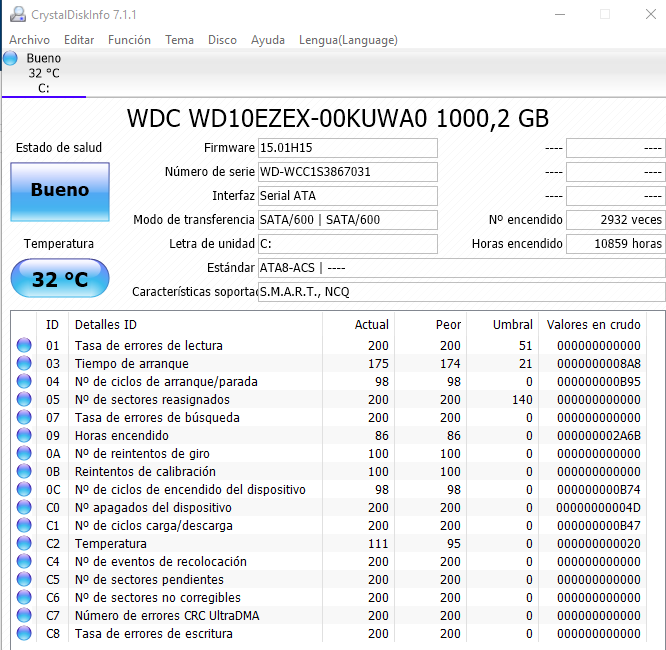Viewport: 666px width, 650px height.
Task: Click status orb for ID 01 read error rate
Action: coord(24,345)
